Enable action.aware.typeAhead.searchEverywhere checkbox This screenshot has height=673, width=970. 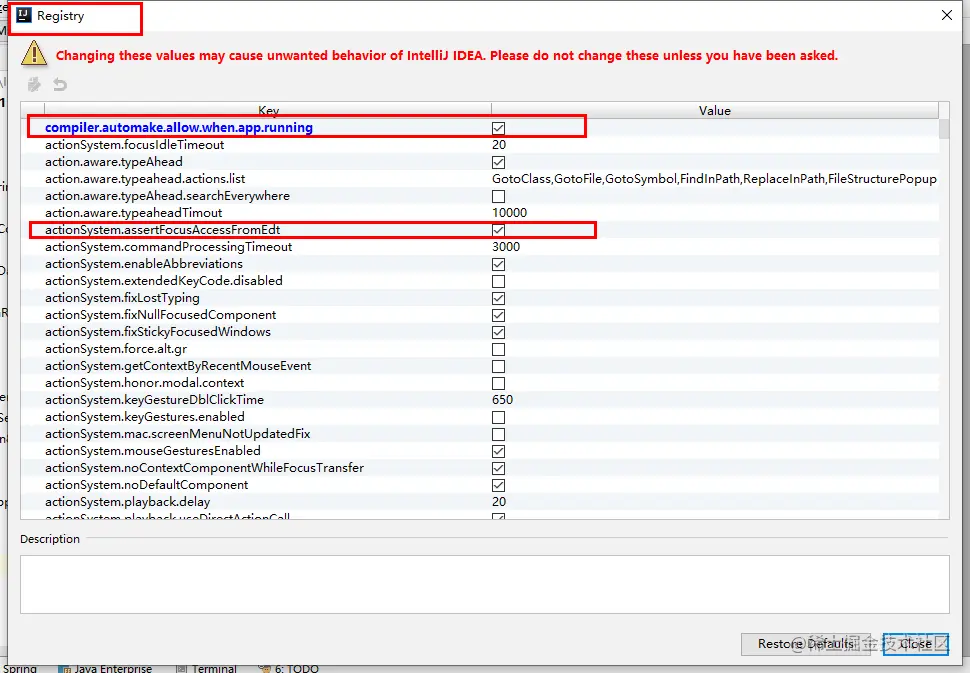[x=499, y=196]
